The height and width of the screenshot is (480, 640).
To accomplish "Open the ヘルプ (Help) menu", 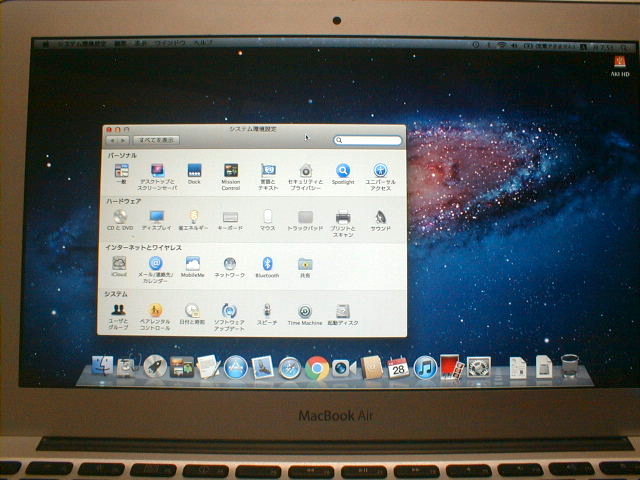I will (203, 44).
